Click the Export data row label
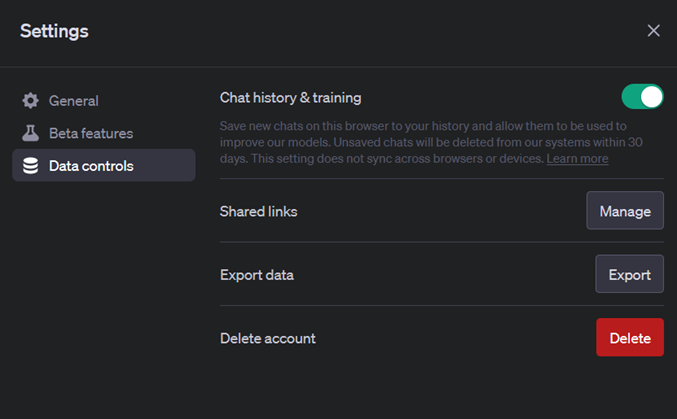Image resolution: width=677 pixels, height=419 pixels. click(x=256, y=274)
